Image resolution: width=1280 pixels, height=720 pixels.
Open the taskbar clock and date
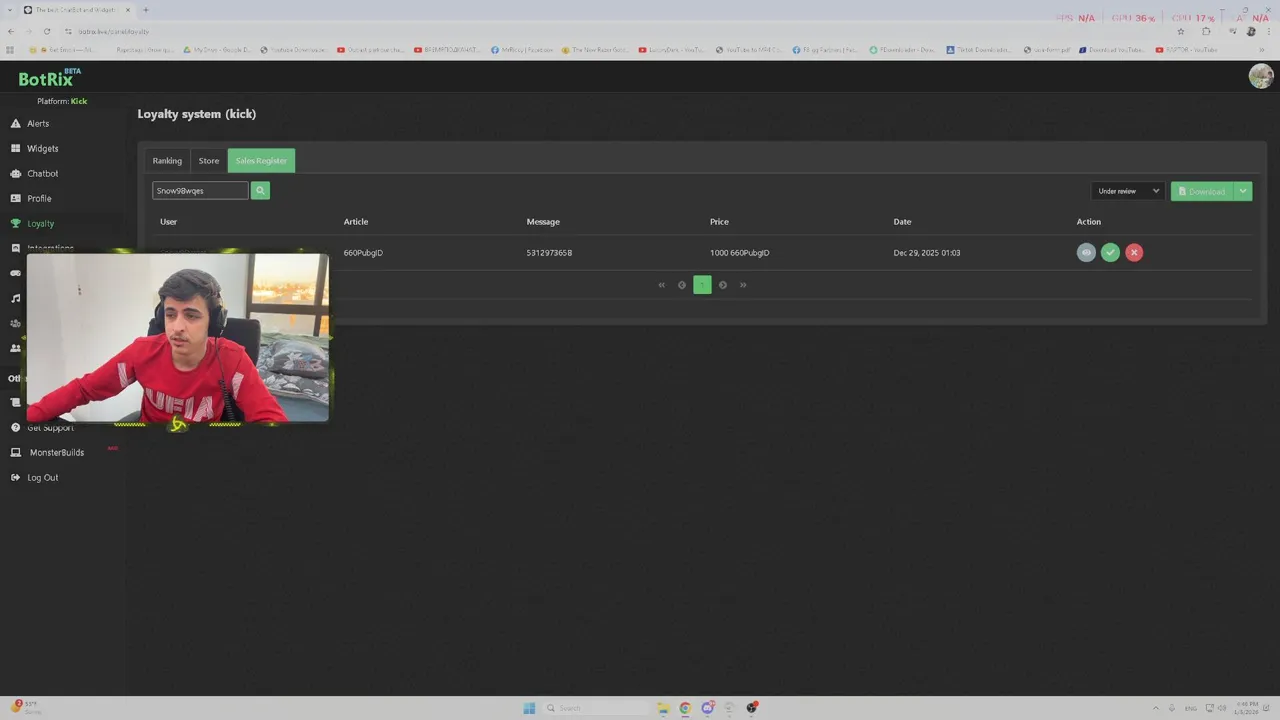[1247, 708]
